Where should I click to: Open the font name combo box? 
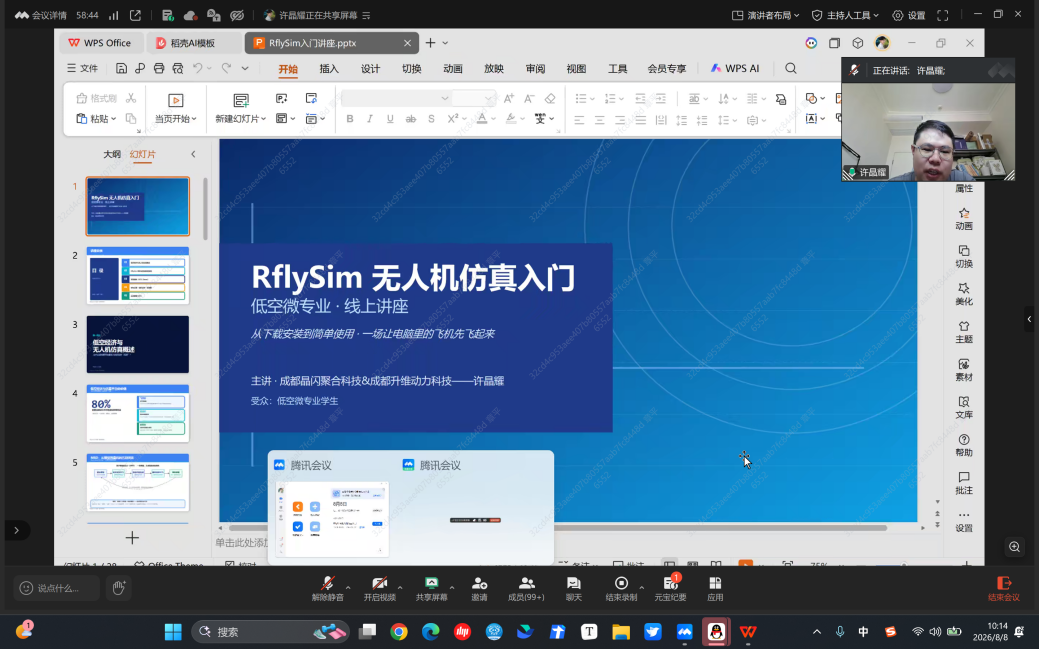(x=396, y=98)
